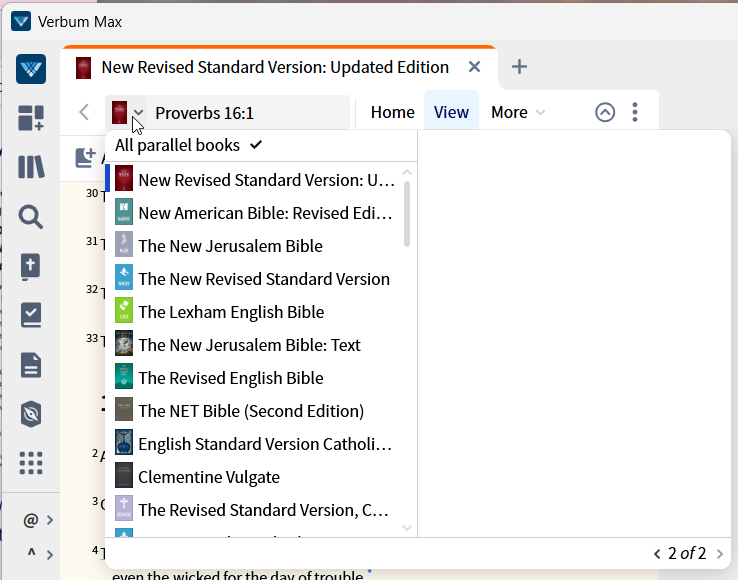The width and height of the screenshot is (738, 580).
Task: Open the More toolbar menu
Action: coord(517,112)
